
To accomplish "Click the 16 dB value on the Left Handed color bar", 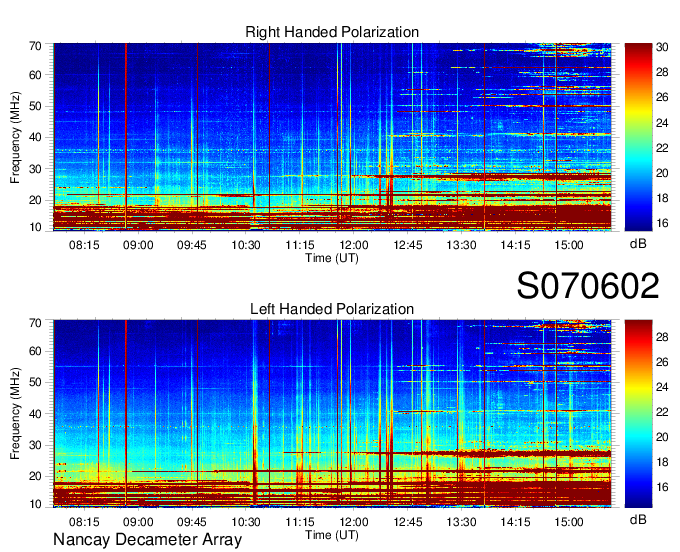I will click(662, 487).
